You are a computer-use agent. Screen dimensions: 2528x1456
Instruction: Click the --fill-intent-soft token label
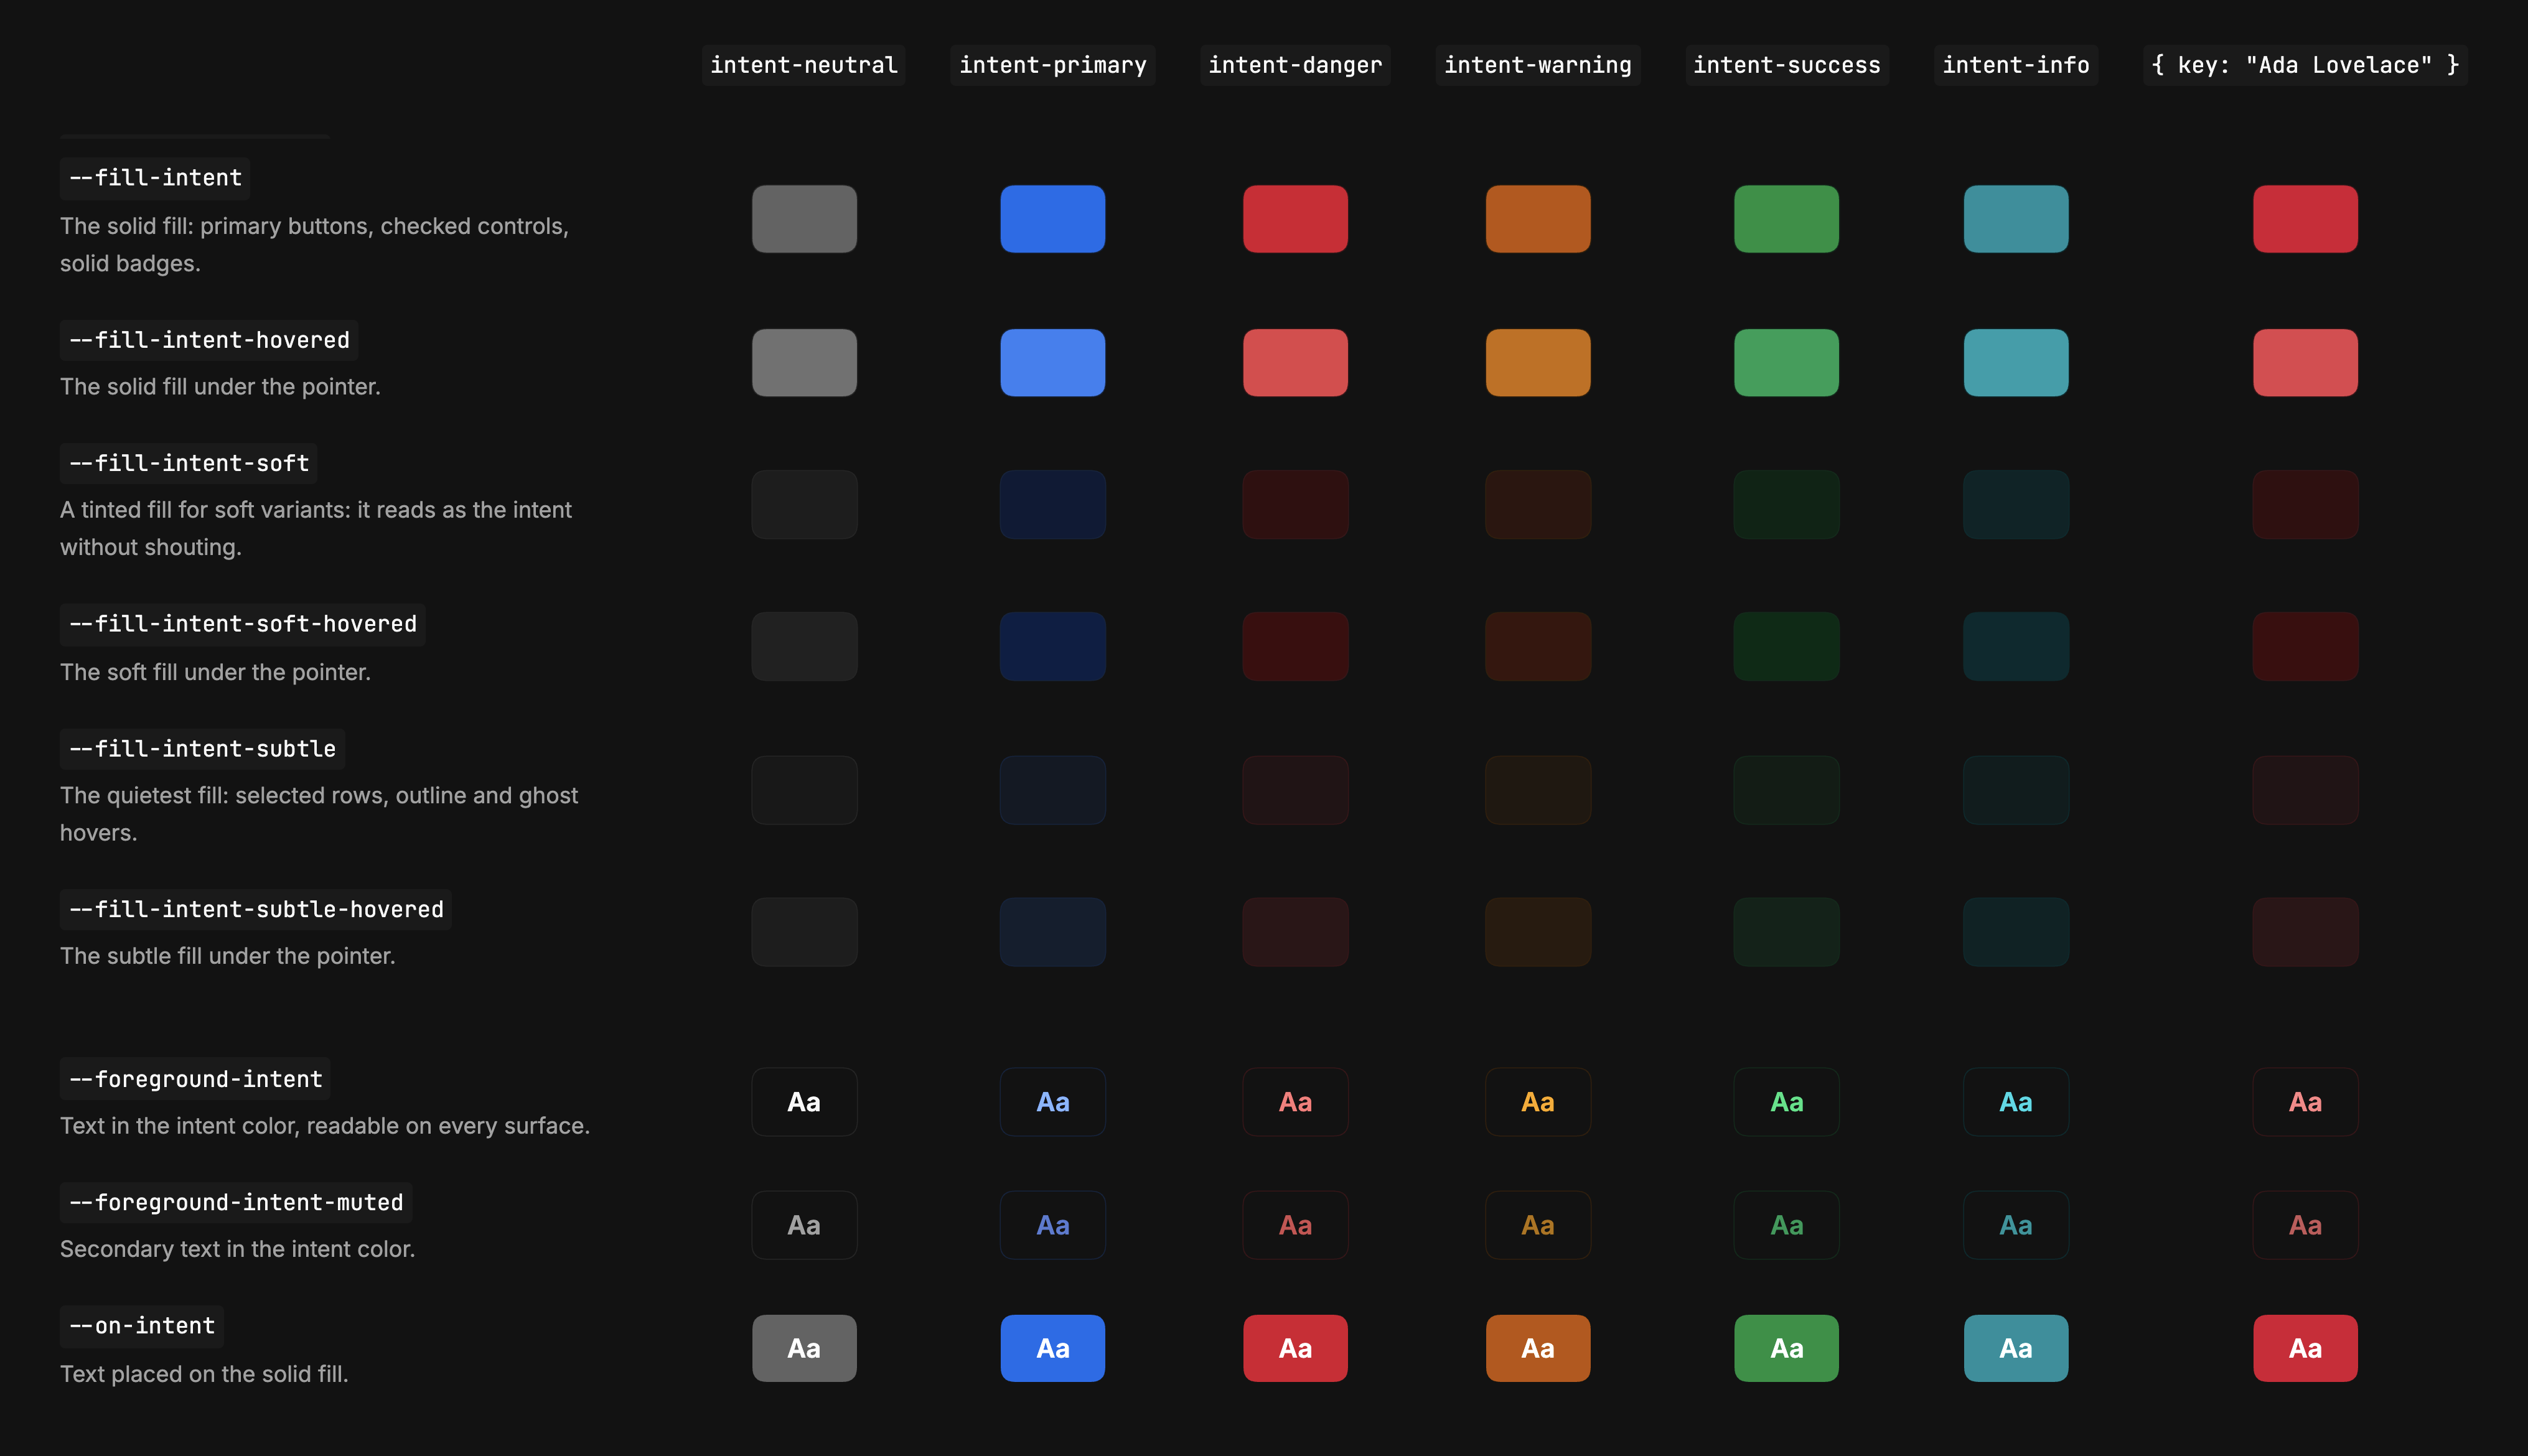(x=189, y=463)
